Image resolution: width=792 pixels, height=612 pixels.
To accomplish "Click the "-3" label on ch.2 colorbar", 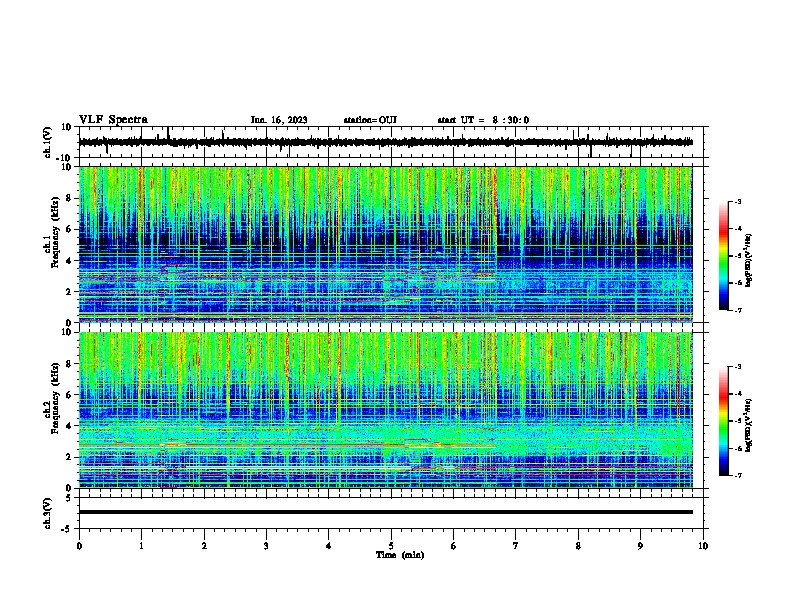I will click(x=737, y=367).
